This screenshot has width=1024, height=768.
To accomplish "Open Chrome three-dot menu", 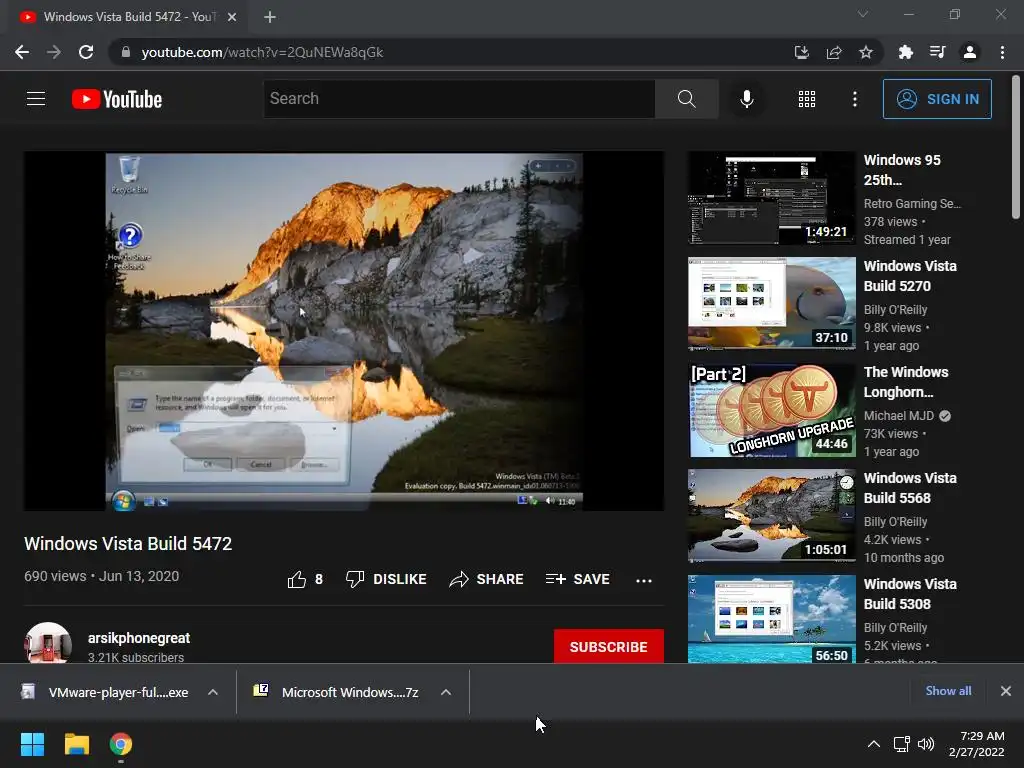I will click(x=1002, y=52).
